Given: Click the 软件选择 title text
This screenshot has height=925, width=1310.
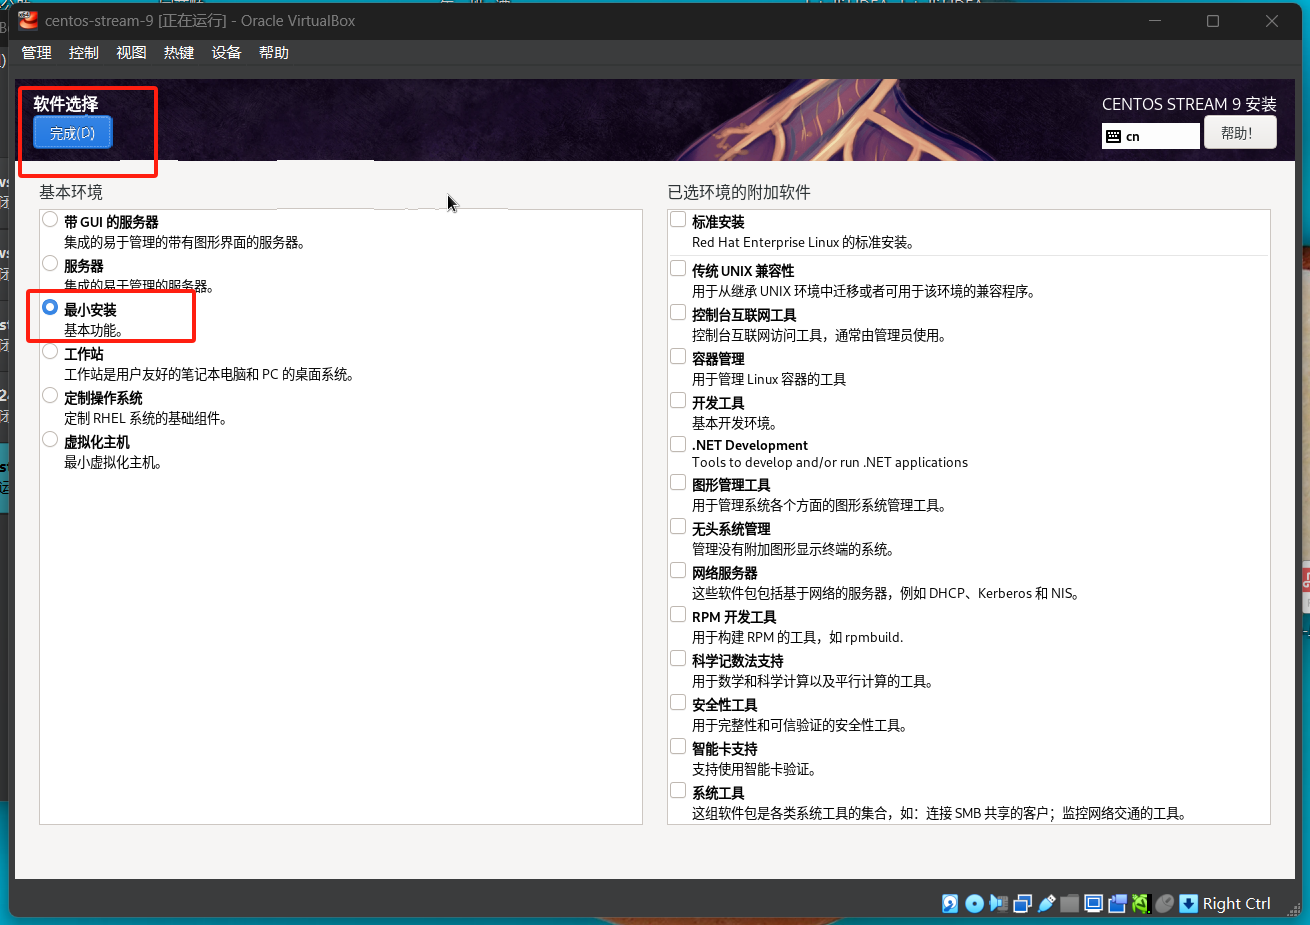Looking at the screenshot, I should pyautogui.click(x=66, y=104).
